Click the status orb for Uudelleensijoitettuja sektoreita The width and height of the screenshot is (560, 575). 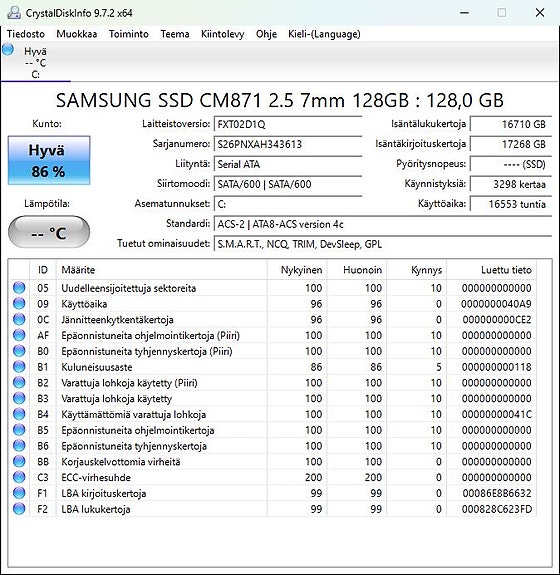tap(19, 288)
